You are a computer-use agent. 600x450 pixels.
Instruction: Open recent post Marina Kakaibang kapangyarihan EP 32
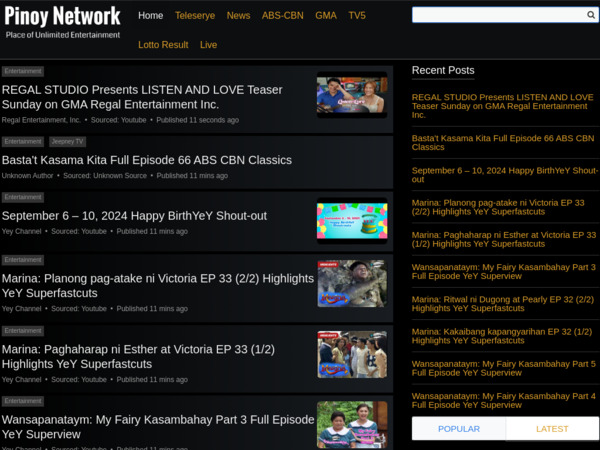pyautogui.click(x=502, y=336)
